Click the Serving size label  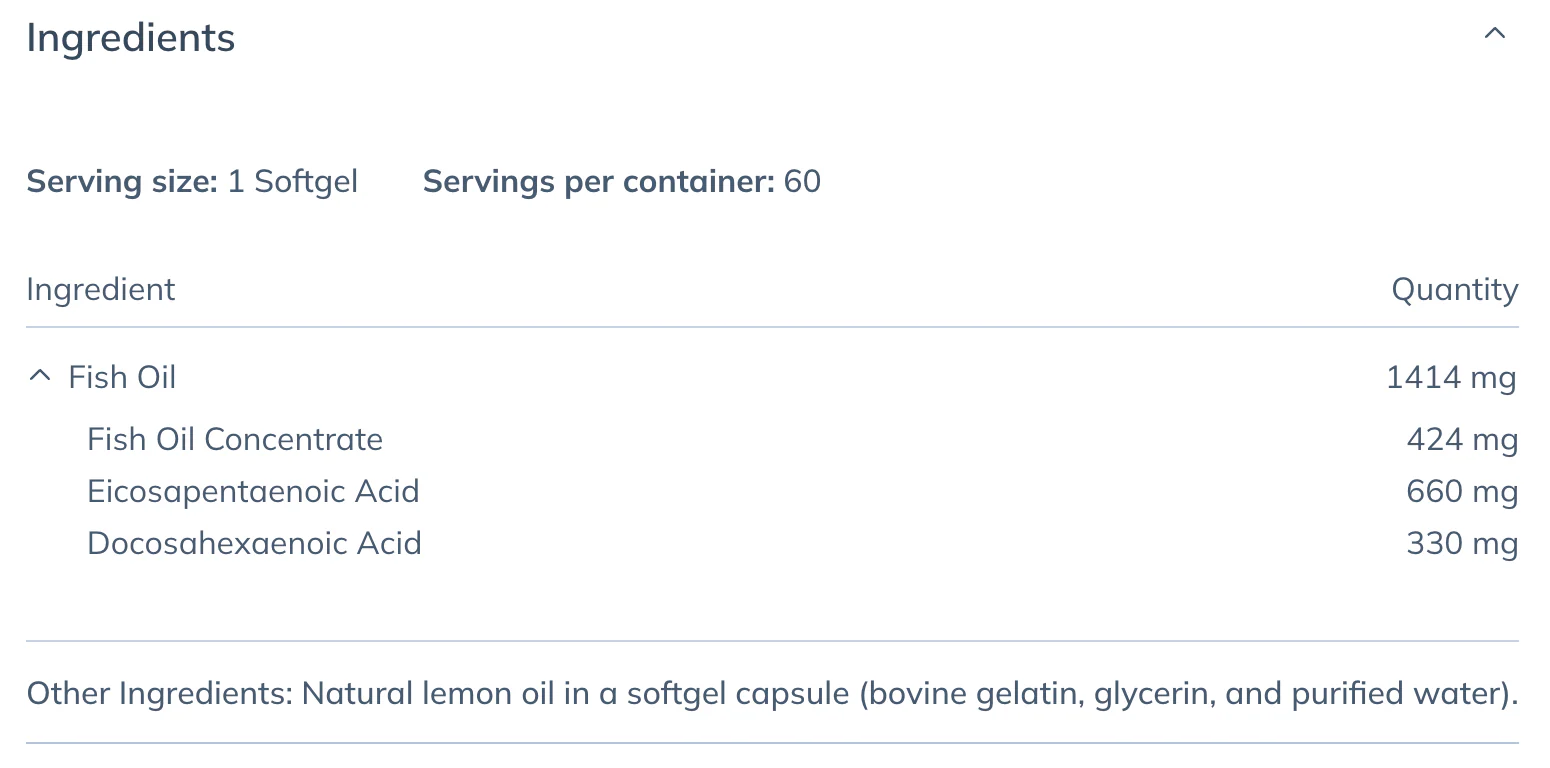pos(122,182)
